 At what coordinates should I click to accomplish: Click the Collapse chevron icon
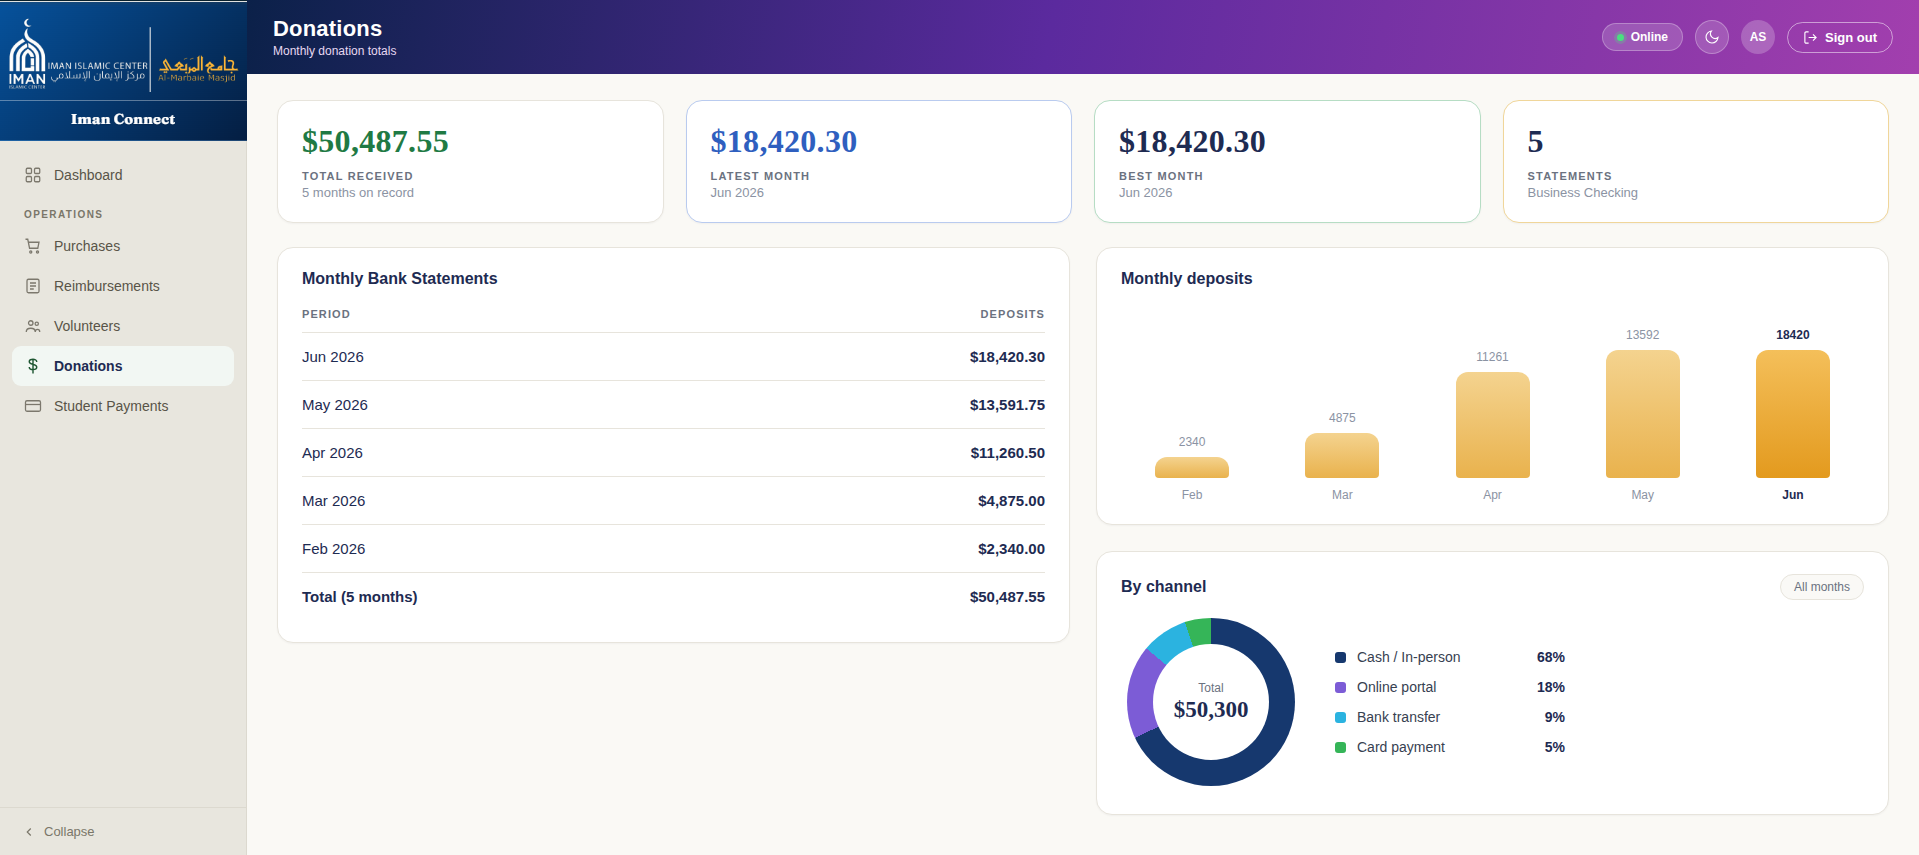click(x=29, y=832)
